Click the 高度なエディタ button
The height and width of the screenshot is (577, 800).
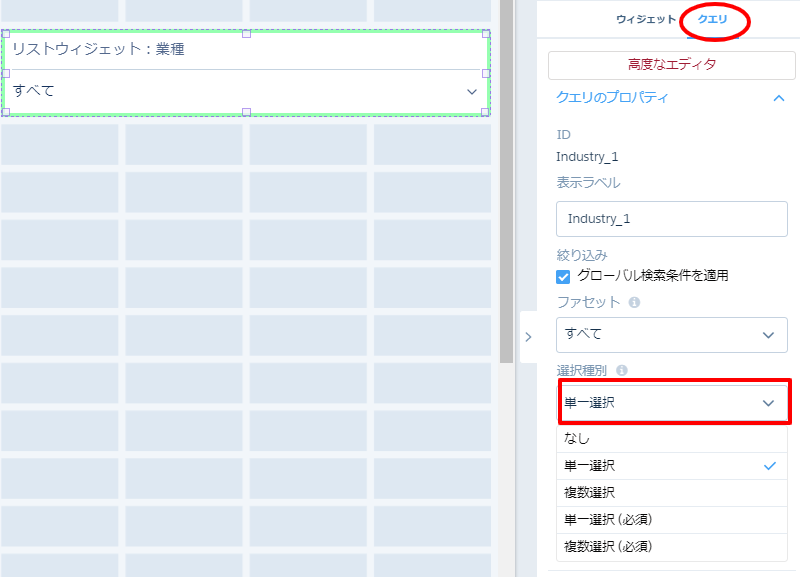click(671, 65)
